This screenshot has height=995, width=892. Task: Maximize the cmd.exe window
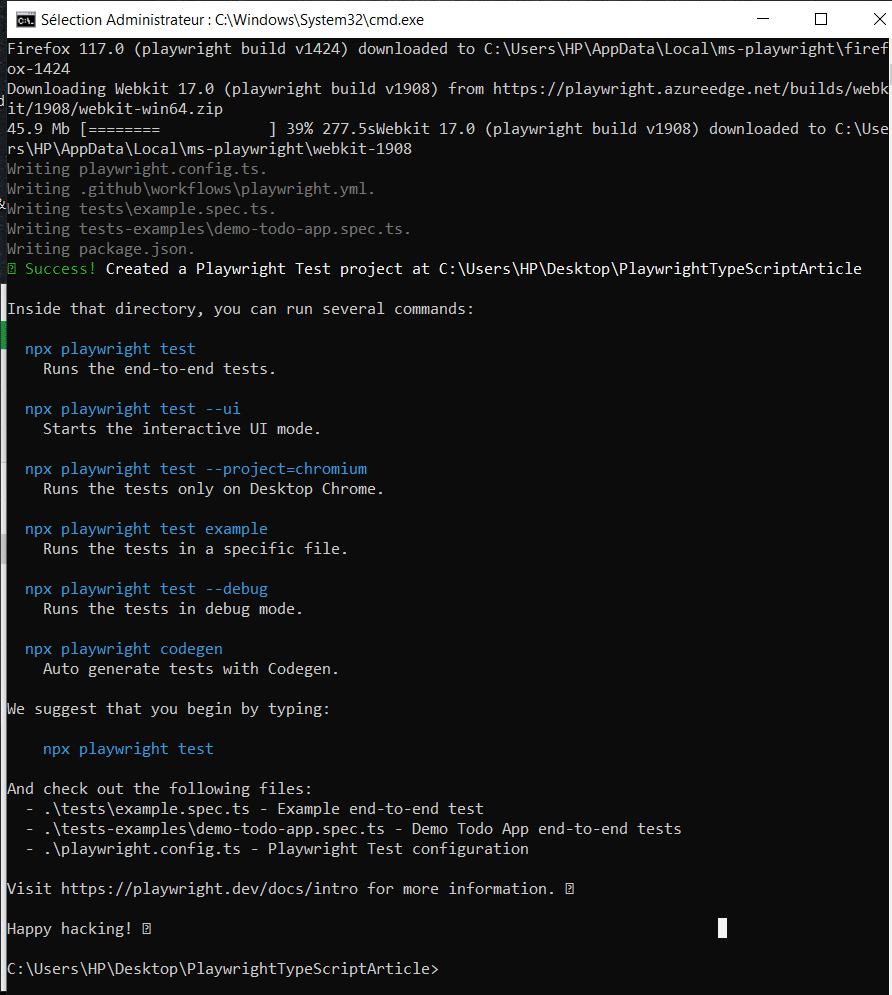tap(821, 19)
